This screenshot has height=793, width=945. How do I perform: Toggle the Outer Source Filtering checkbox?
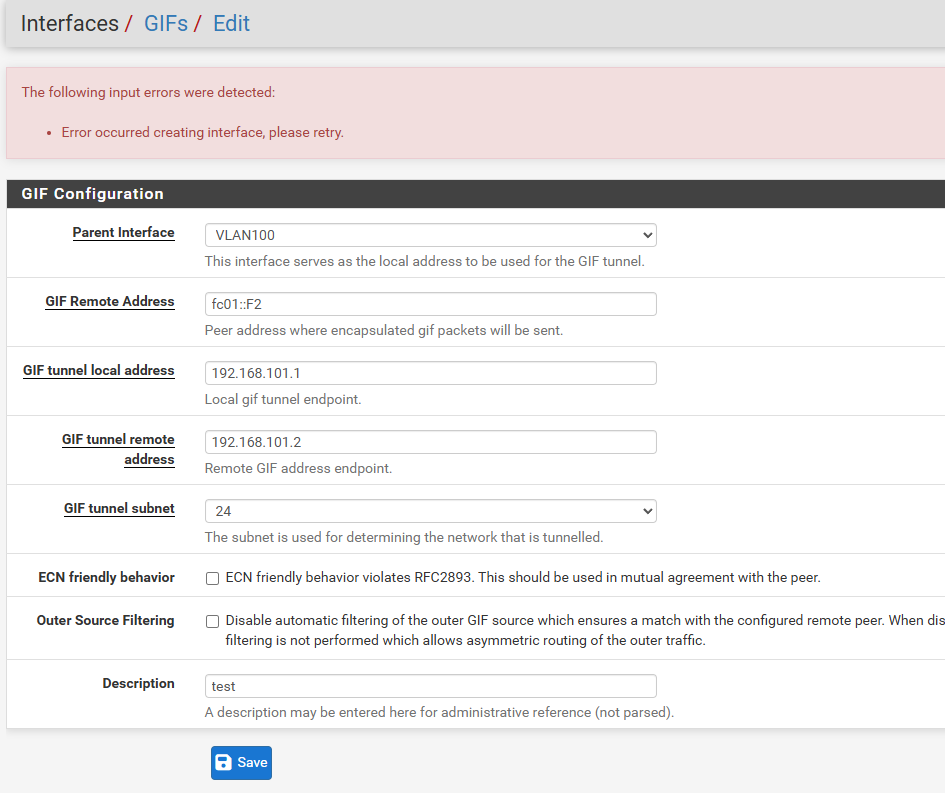(212, 621)
